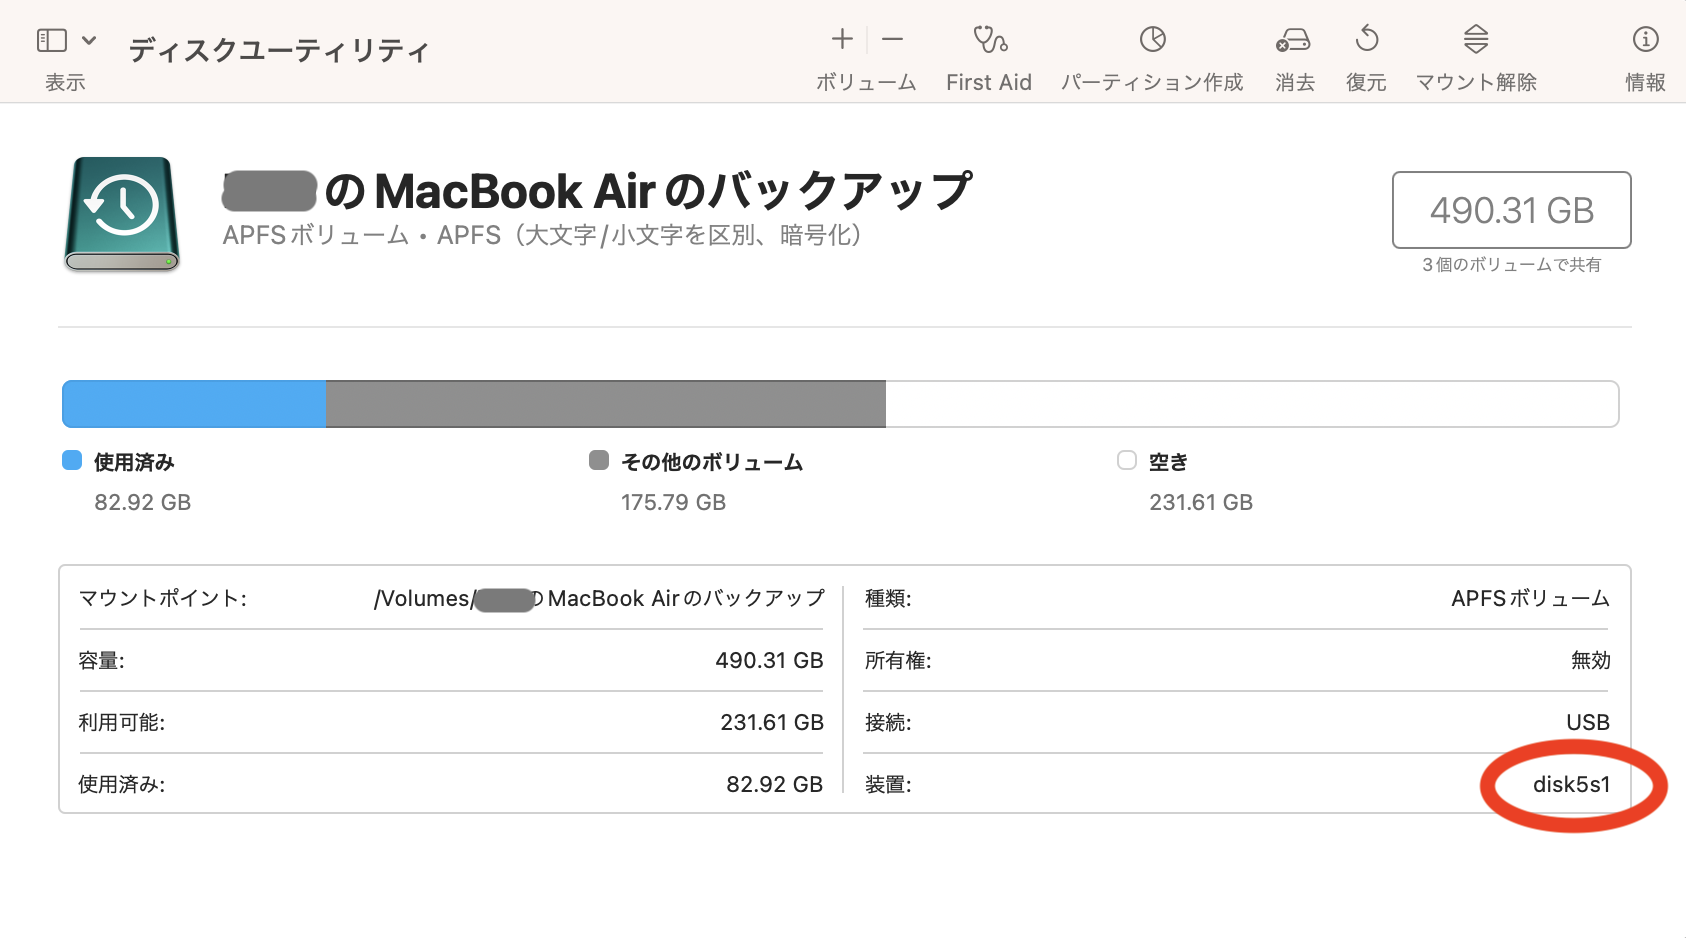The height and width of the screenshot is (938, 1686).
Task: Select the ディスクユーティリティ window title
Action: 279,50
